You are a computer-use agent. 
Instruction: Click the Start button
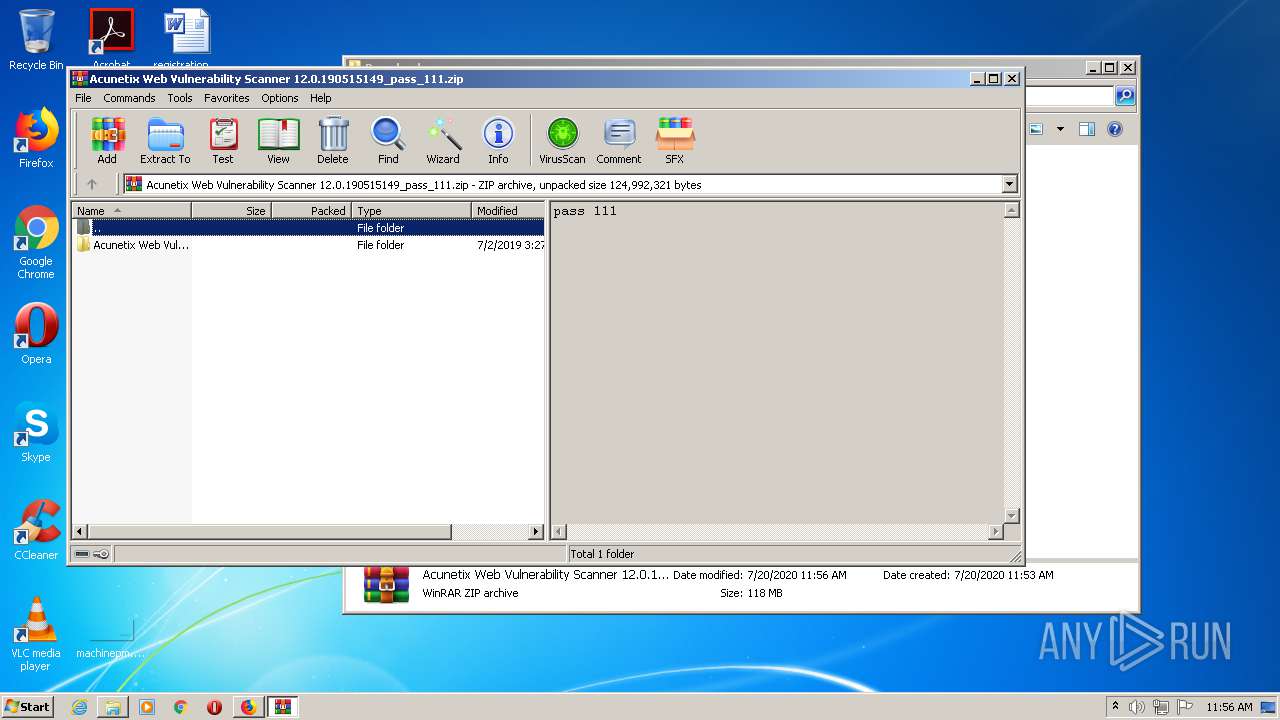(x=27, y=706)
